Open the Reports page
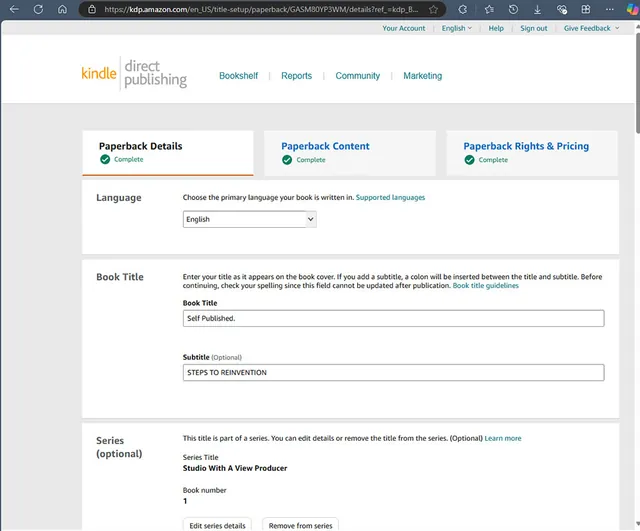 tap(296, 76)
